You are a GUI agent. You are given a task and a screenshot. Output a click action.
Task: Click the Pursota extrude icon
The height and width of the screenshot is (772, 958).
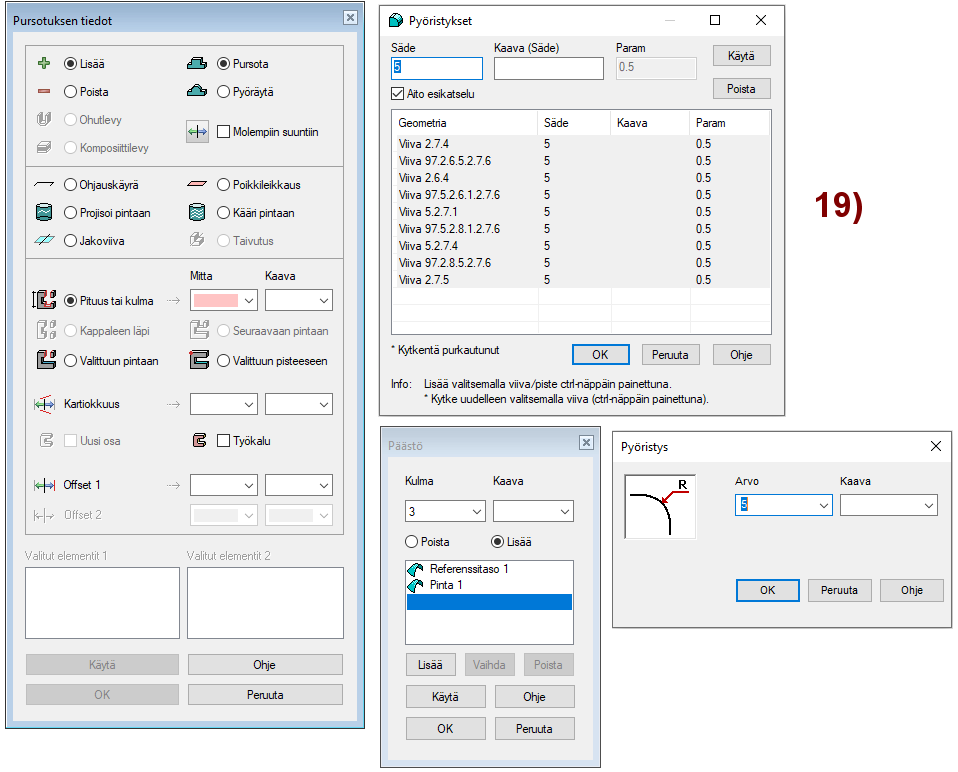click(x=197, y=64)
